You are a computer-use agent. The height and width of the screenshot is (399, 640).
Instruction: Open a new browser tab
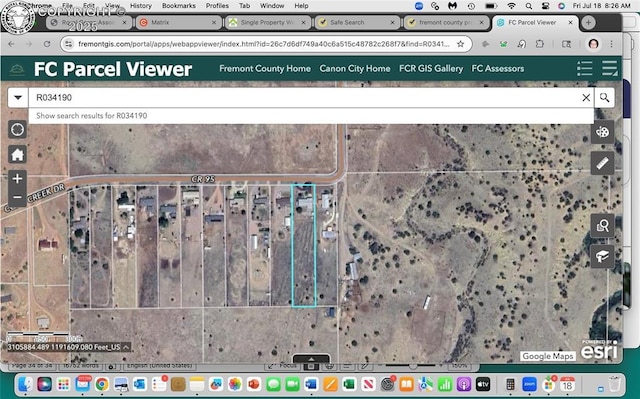pyautogui.click(x=588, y=22)
